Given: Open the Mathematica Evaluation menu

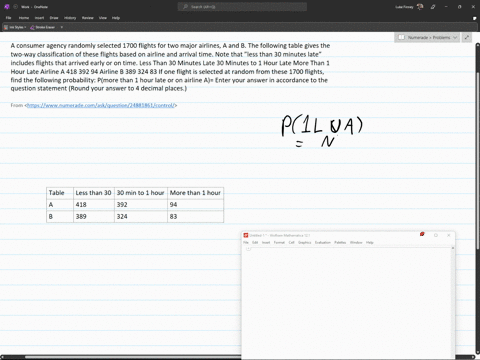Looking at the screenshot, I should [x=323, y=243].
